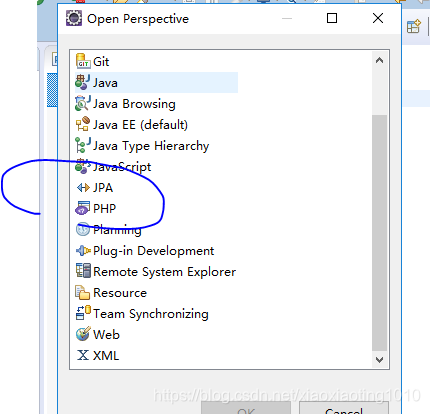Close the Open Perspective dialog
The width and height of the screenshot is (430, 414).
[378, 18]
